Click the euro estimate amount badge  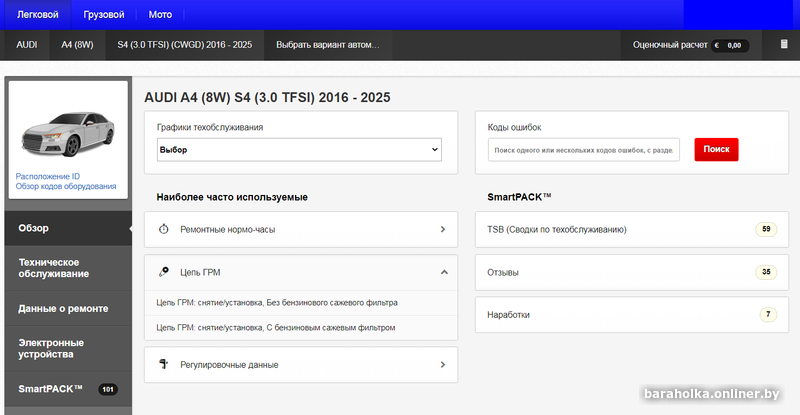coord(730,45)
